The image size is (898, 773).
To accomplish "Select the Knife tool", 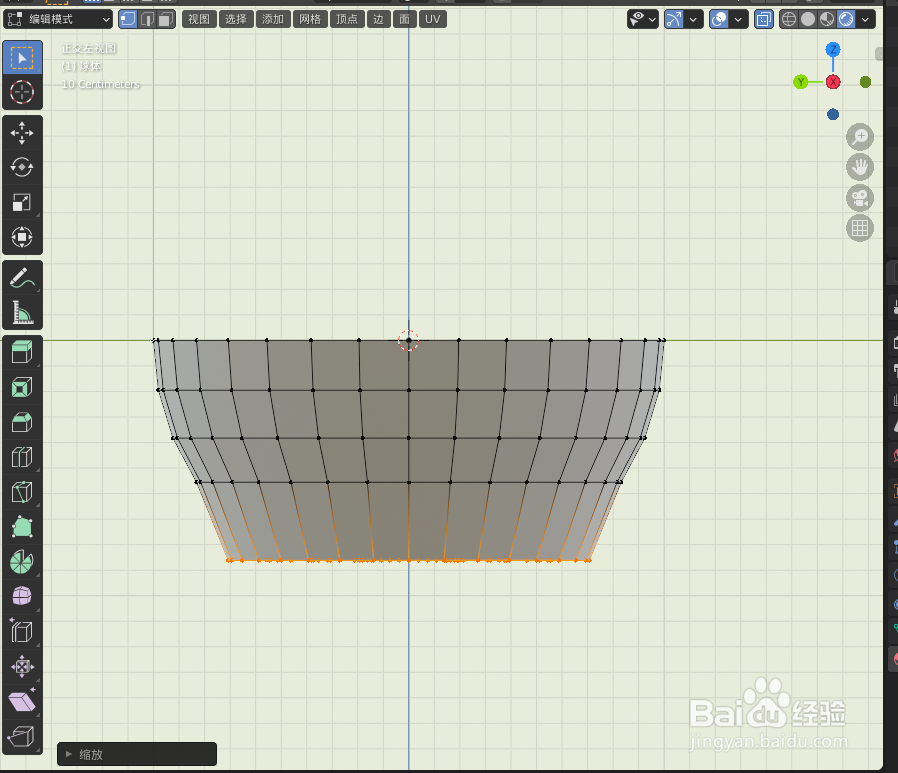I will pyautogui.click(x=22, y=492).
